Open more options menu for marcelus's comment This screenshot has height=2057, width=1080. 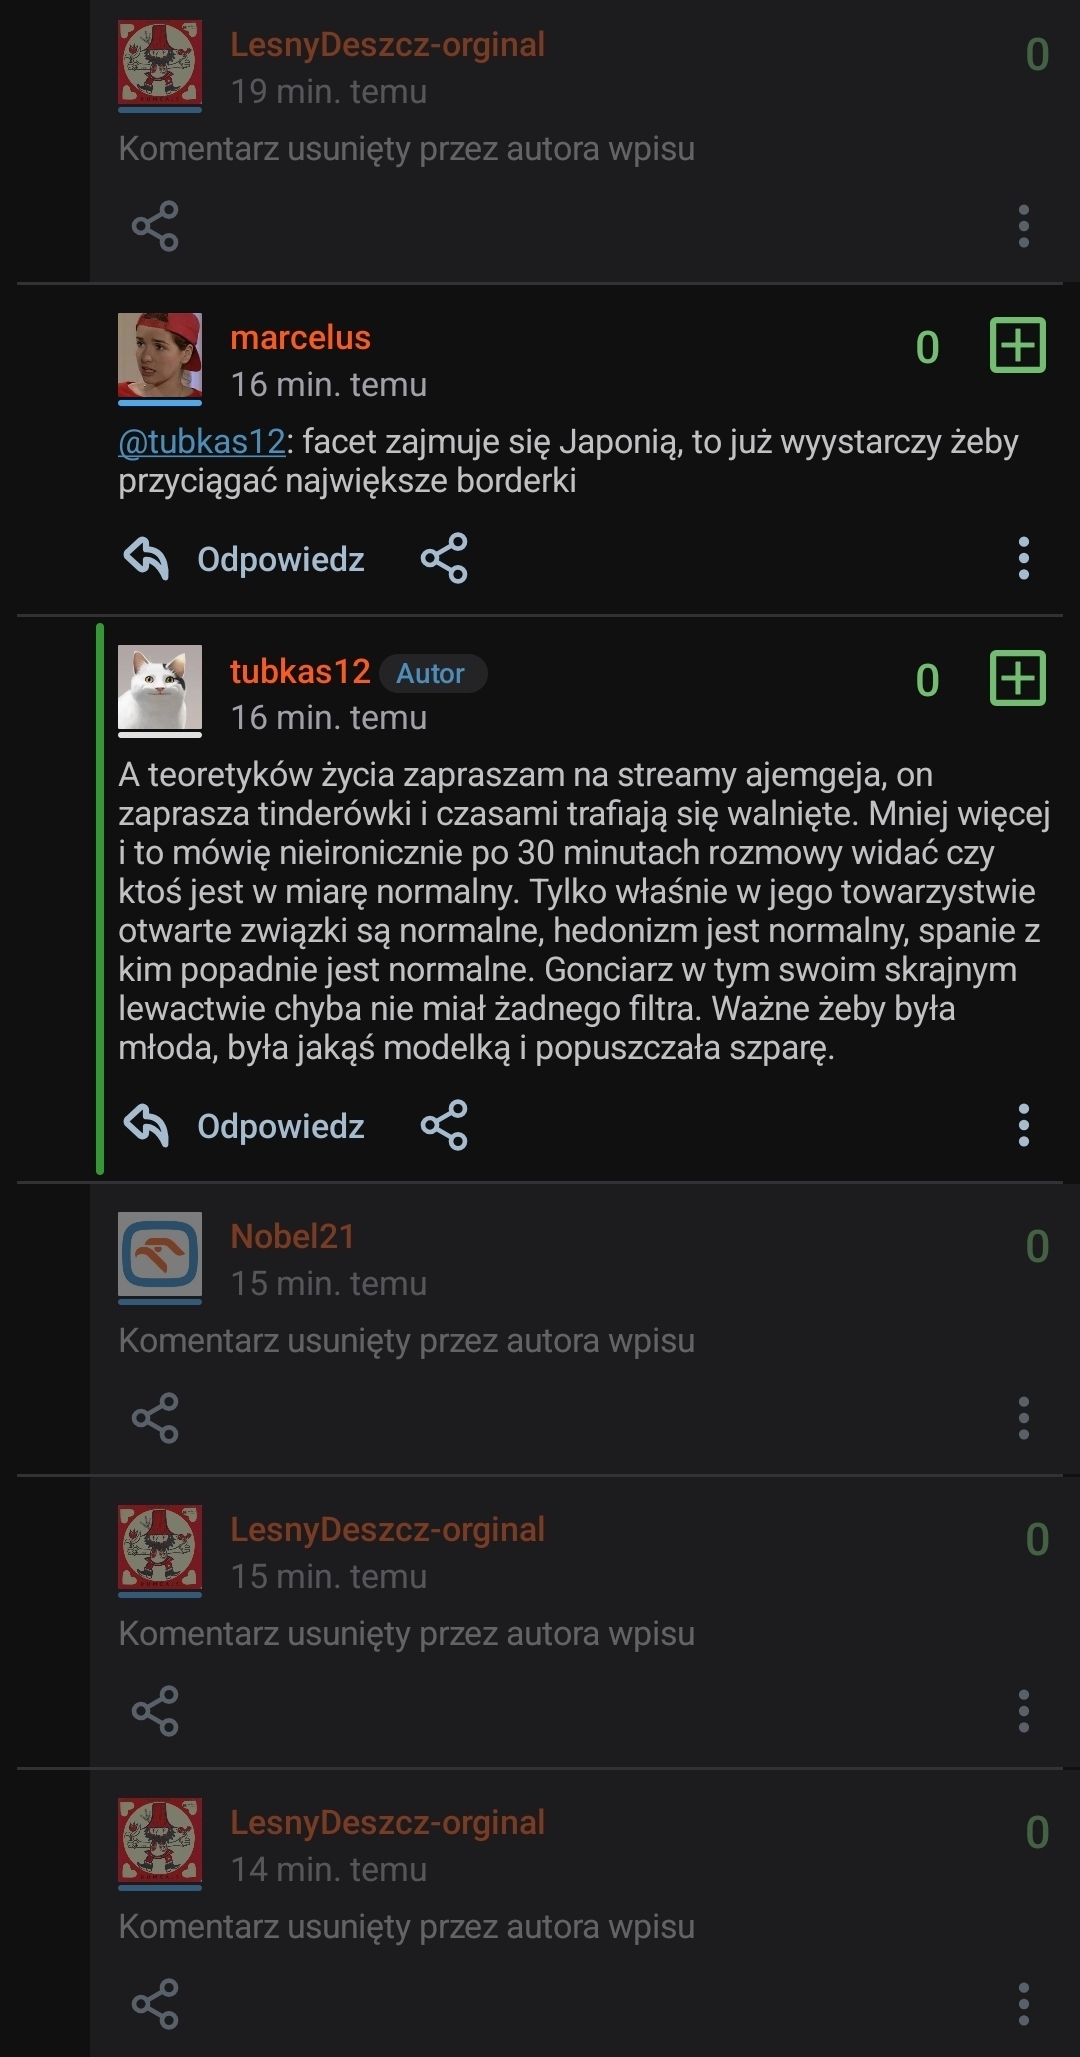(1023, 558)
